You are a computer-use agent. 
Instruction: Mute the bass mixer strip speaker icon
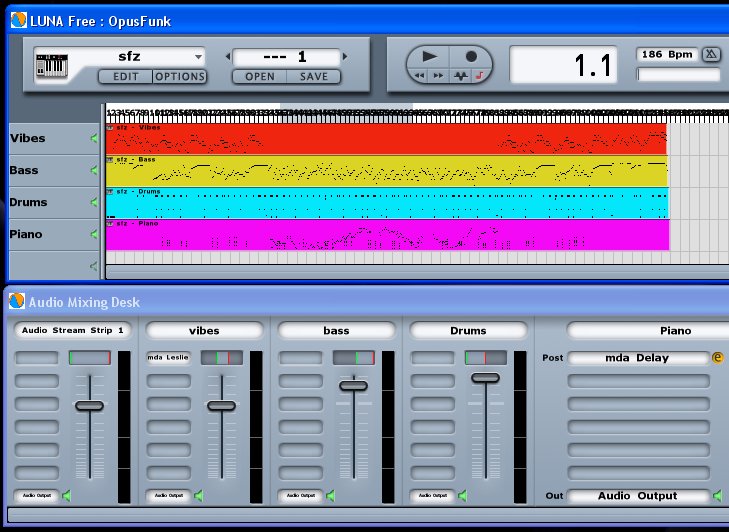pos(331,496)
